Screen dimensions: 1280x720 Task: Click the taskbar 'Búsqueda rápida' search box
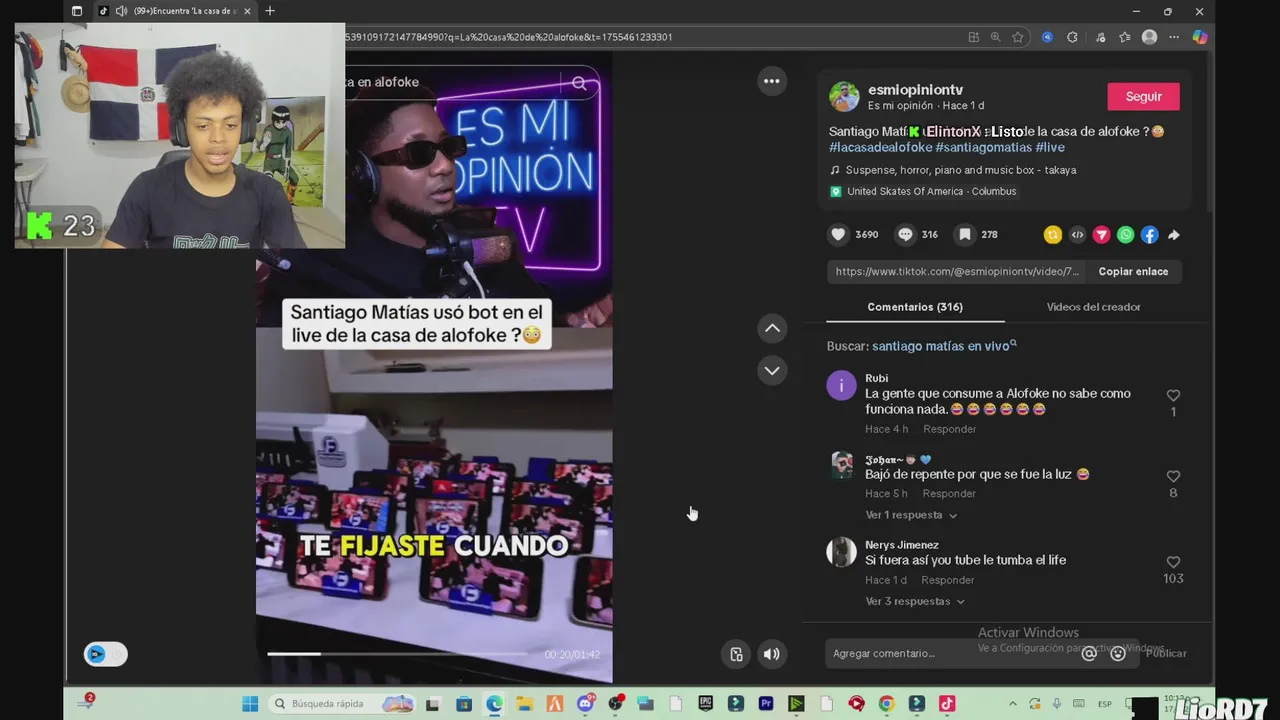[342, 704]
